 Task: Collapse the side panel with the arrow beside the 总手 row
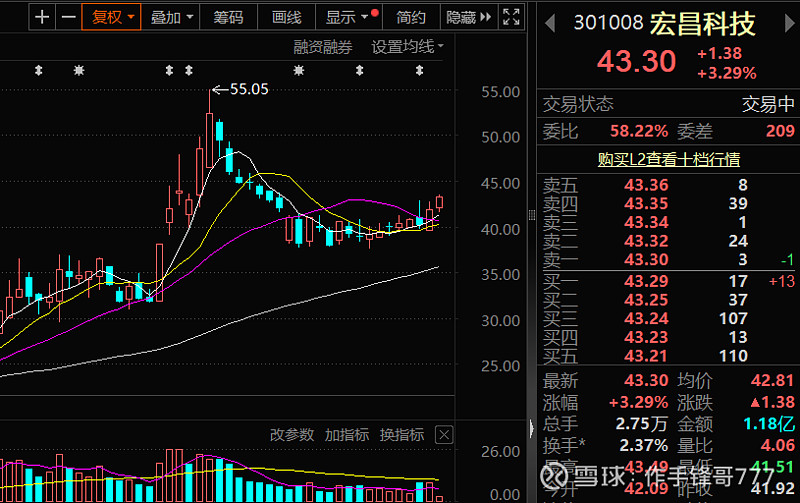pos(532,427)
